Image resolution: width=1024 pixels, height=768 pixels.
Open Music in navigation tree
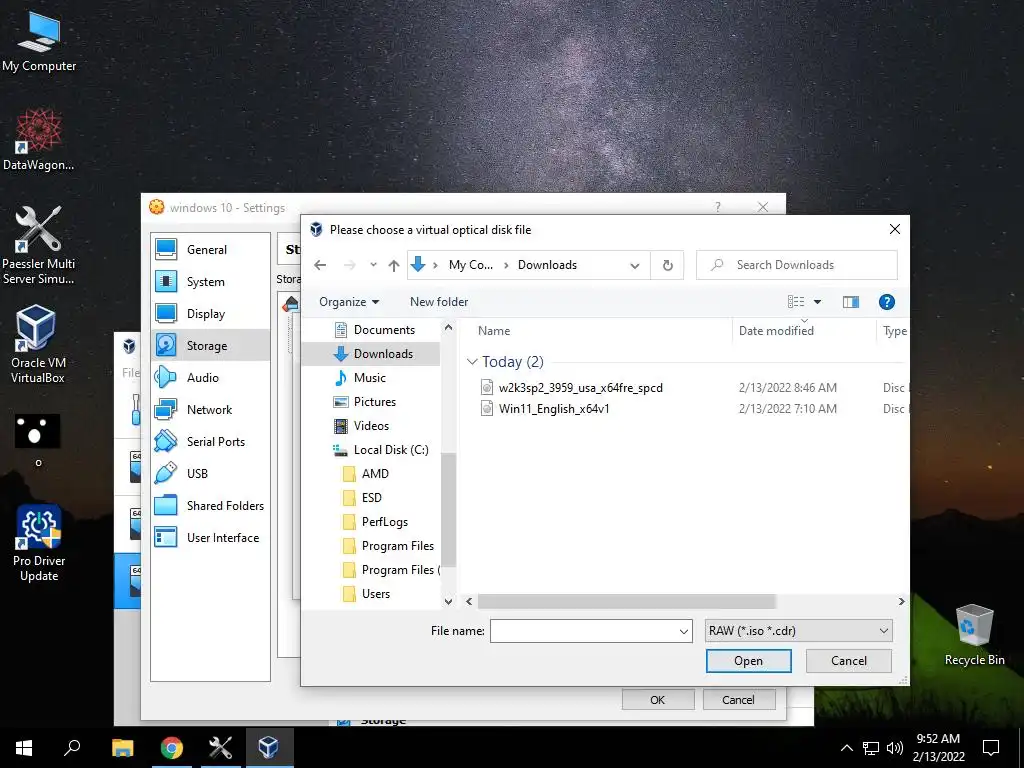370,378
